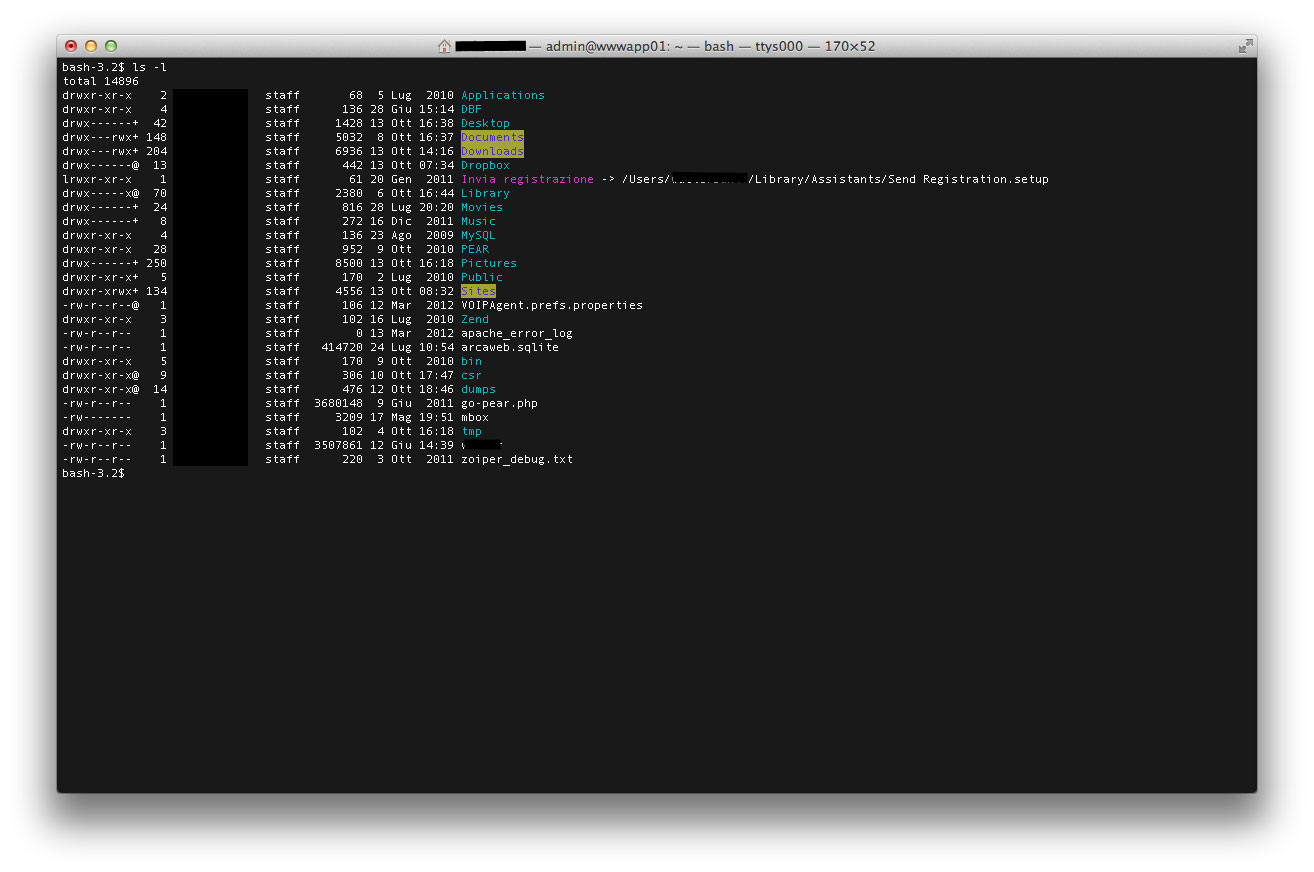Select the PEAR directory name
This screenshot has height=872, width=1314.
[x=475, y=249]
